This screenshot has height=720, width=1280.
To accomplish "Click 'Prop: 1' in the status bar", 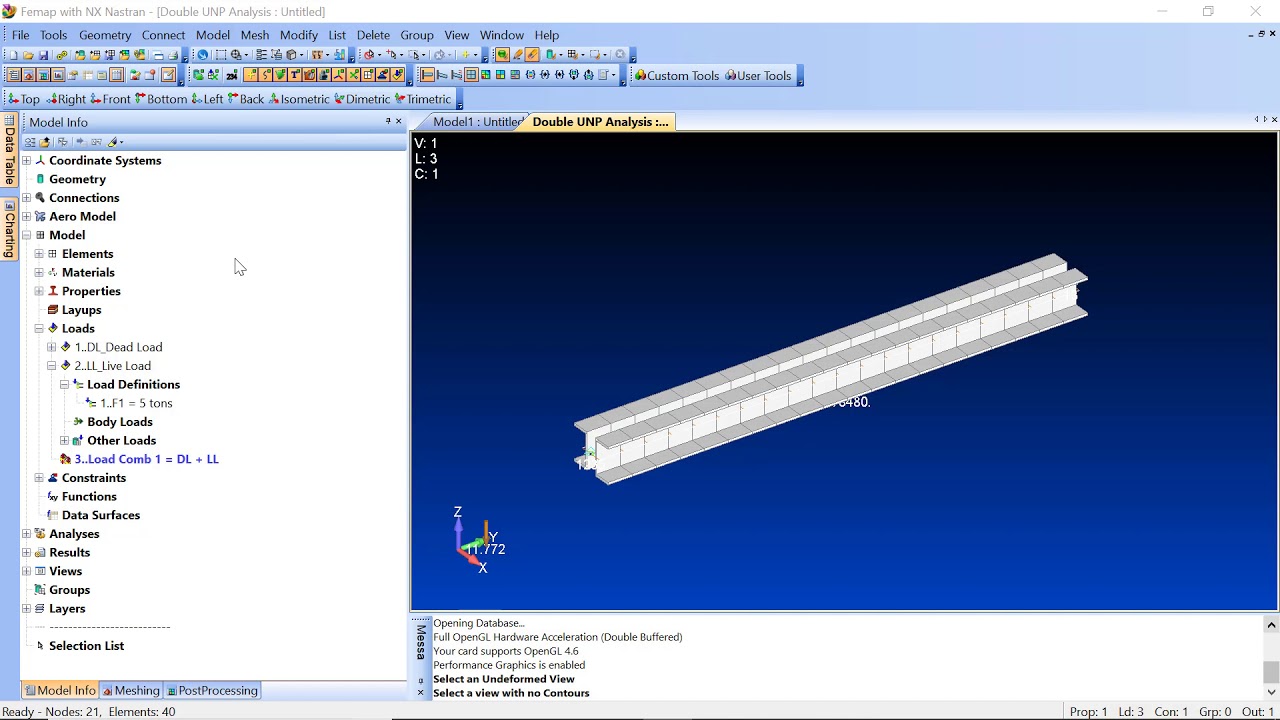I will 1089,712.
